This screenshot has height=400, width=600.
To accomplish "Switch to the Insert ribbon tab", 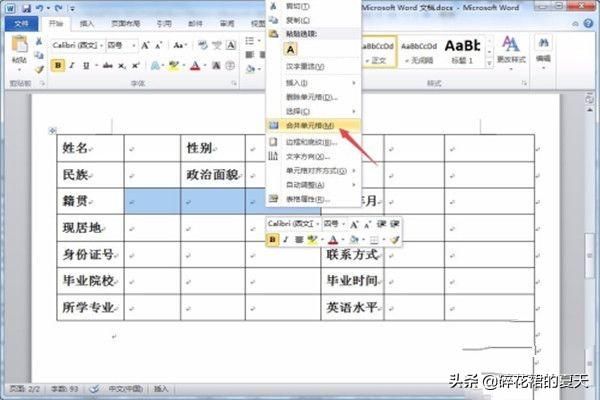I will pyautogui.click(x=87, y=24).
